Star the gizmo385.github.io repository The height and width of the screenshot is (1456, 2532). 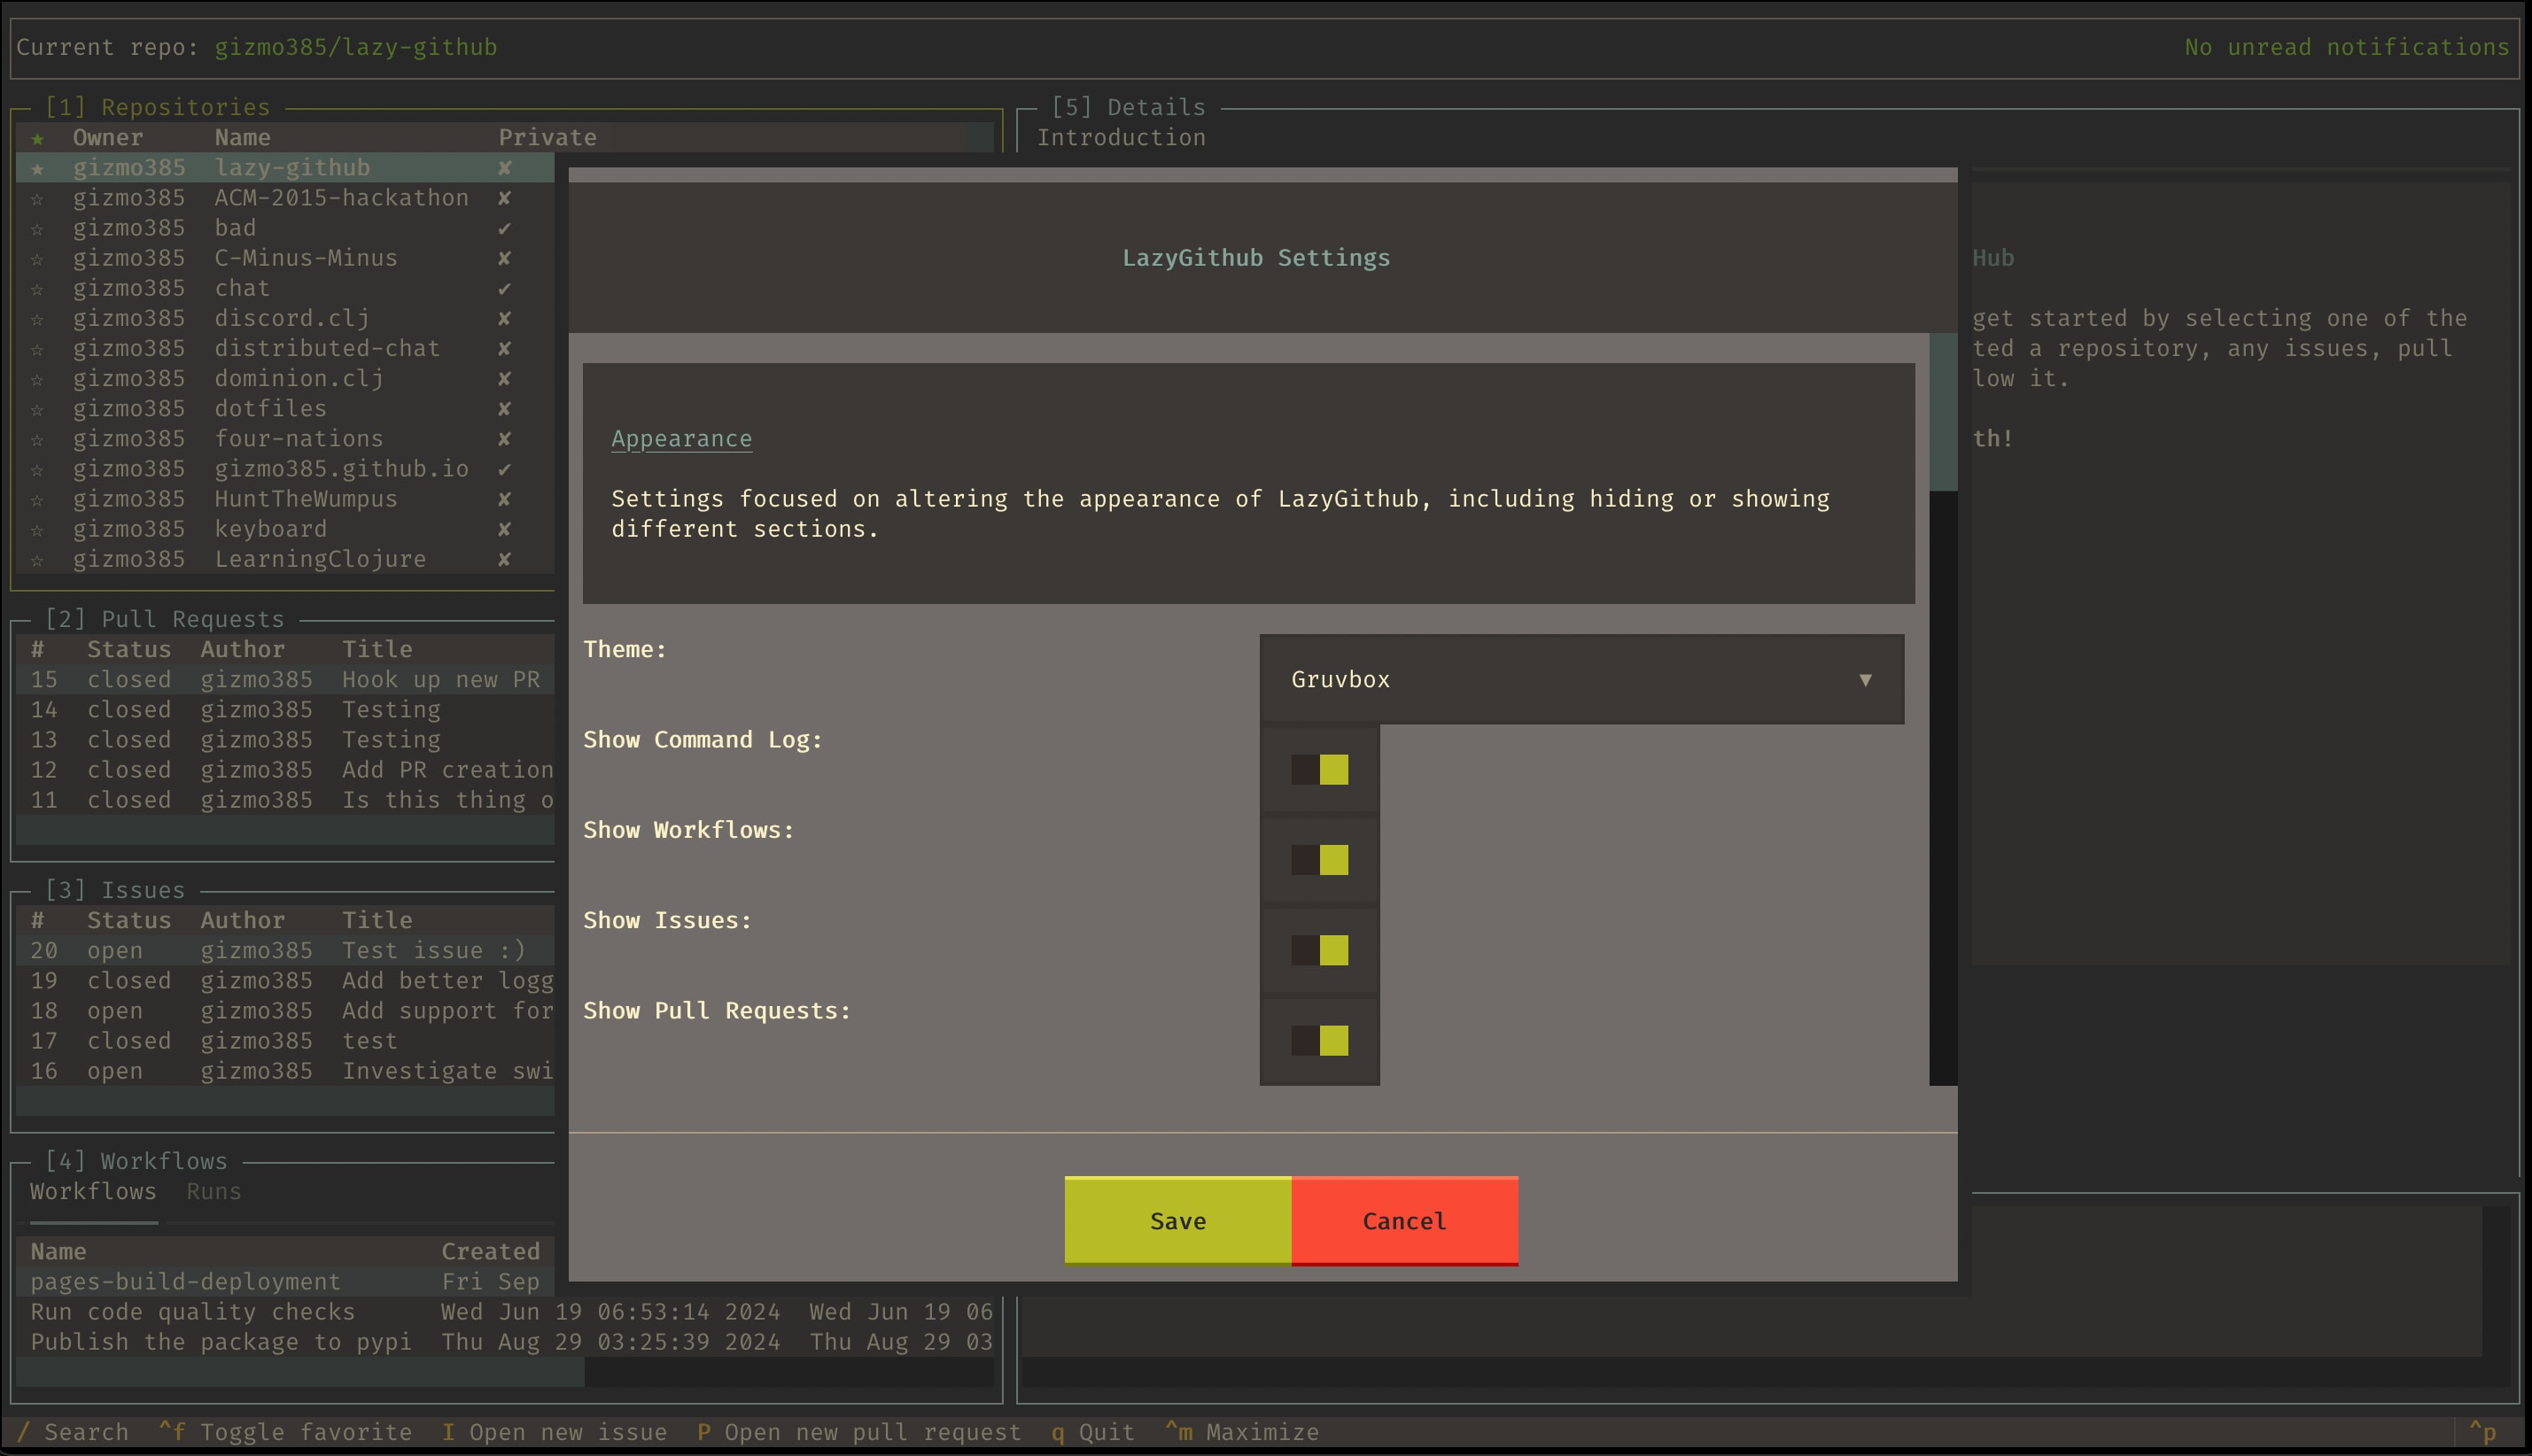click(x=37, y=468)
